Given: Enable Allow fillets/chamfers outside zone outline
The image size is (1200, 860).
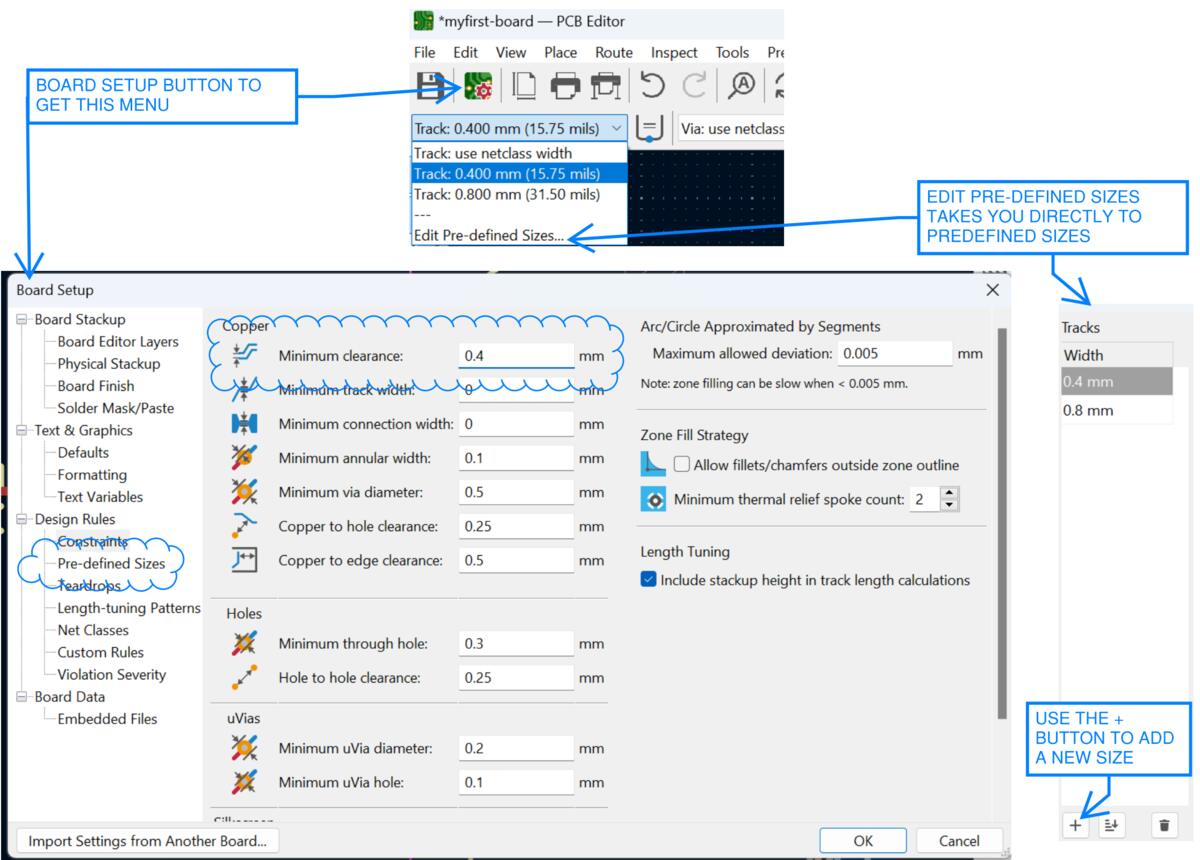Looking at the screenshot, I should [x=682, y=465].
